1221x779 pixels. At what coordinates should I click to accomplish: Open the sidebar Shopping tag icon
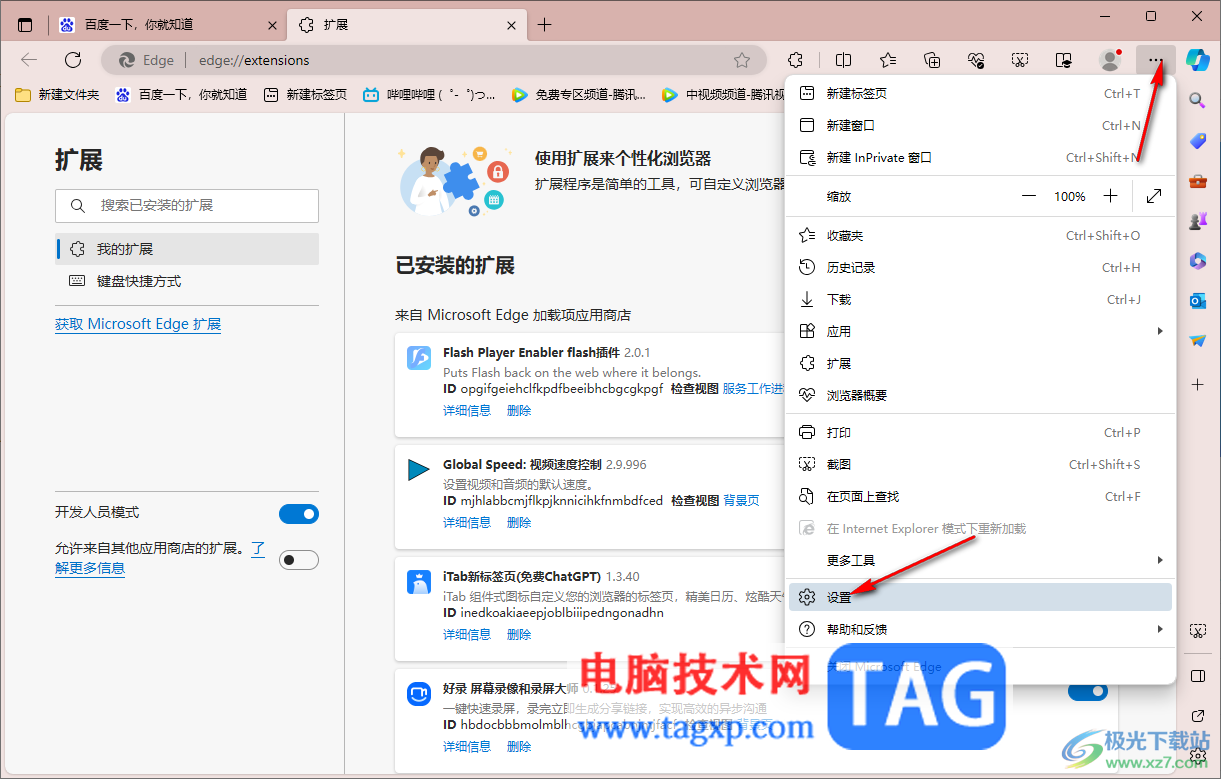pyautogui.click(x=1197, y=141)
